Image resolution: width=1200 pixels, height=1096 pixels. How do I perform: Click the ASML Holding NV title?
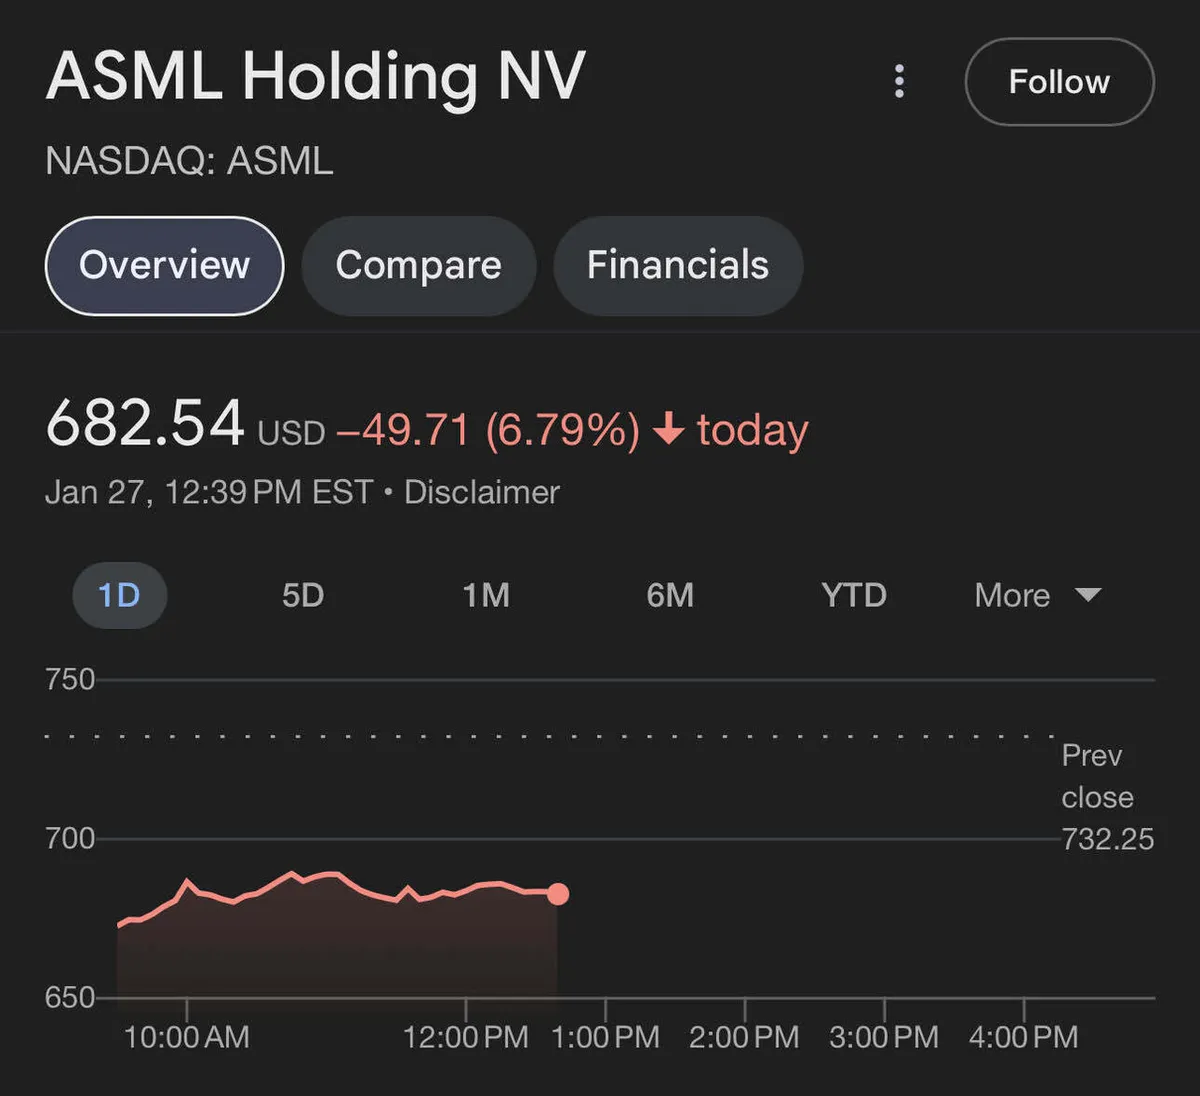(316, 77)
